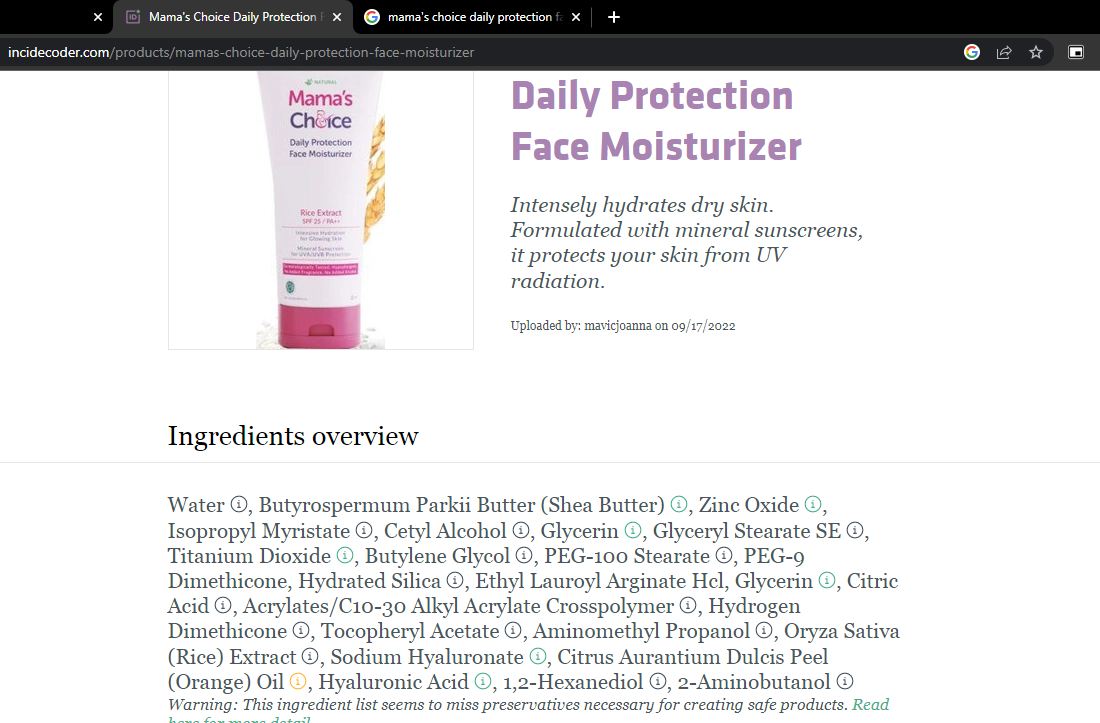1100x723 pixels.
Task: Close the Google search tab
Action: (576, 17)
